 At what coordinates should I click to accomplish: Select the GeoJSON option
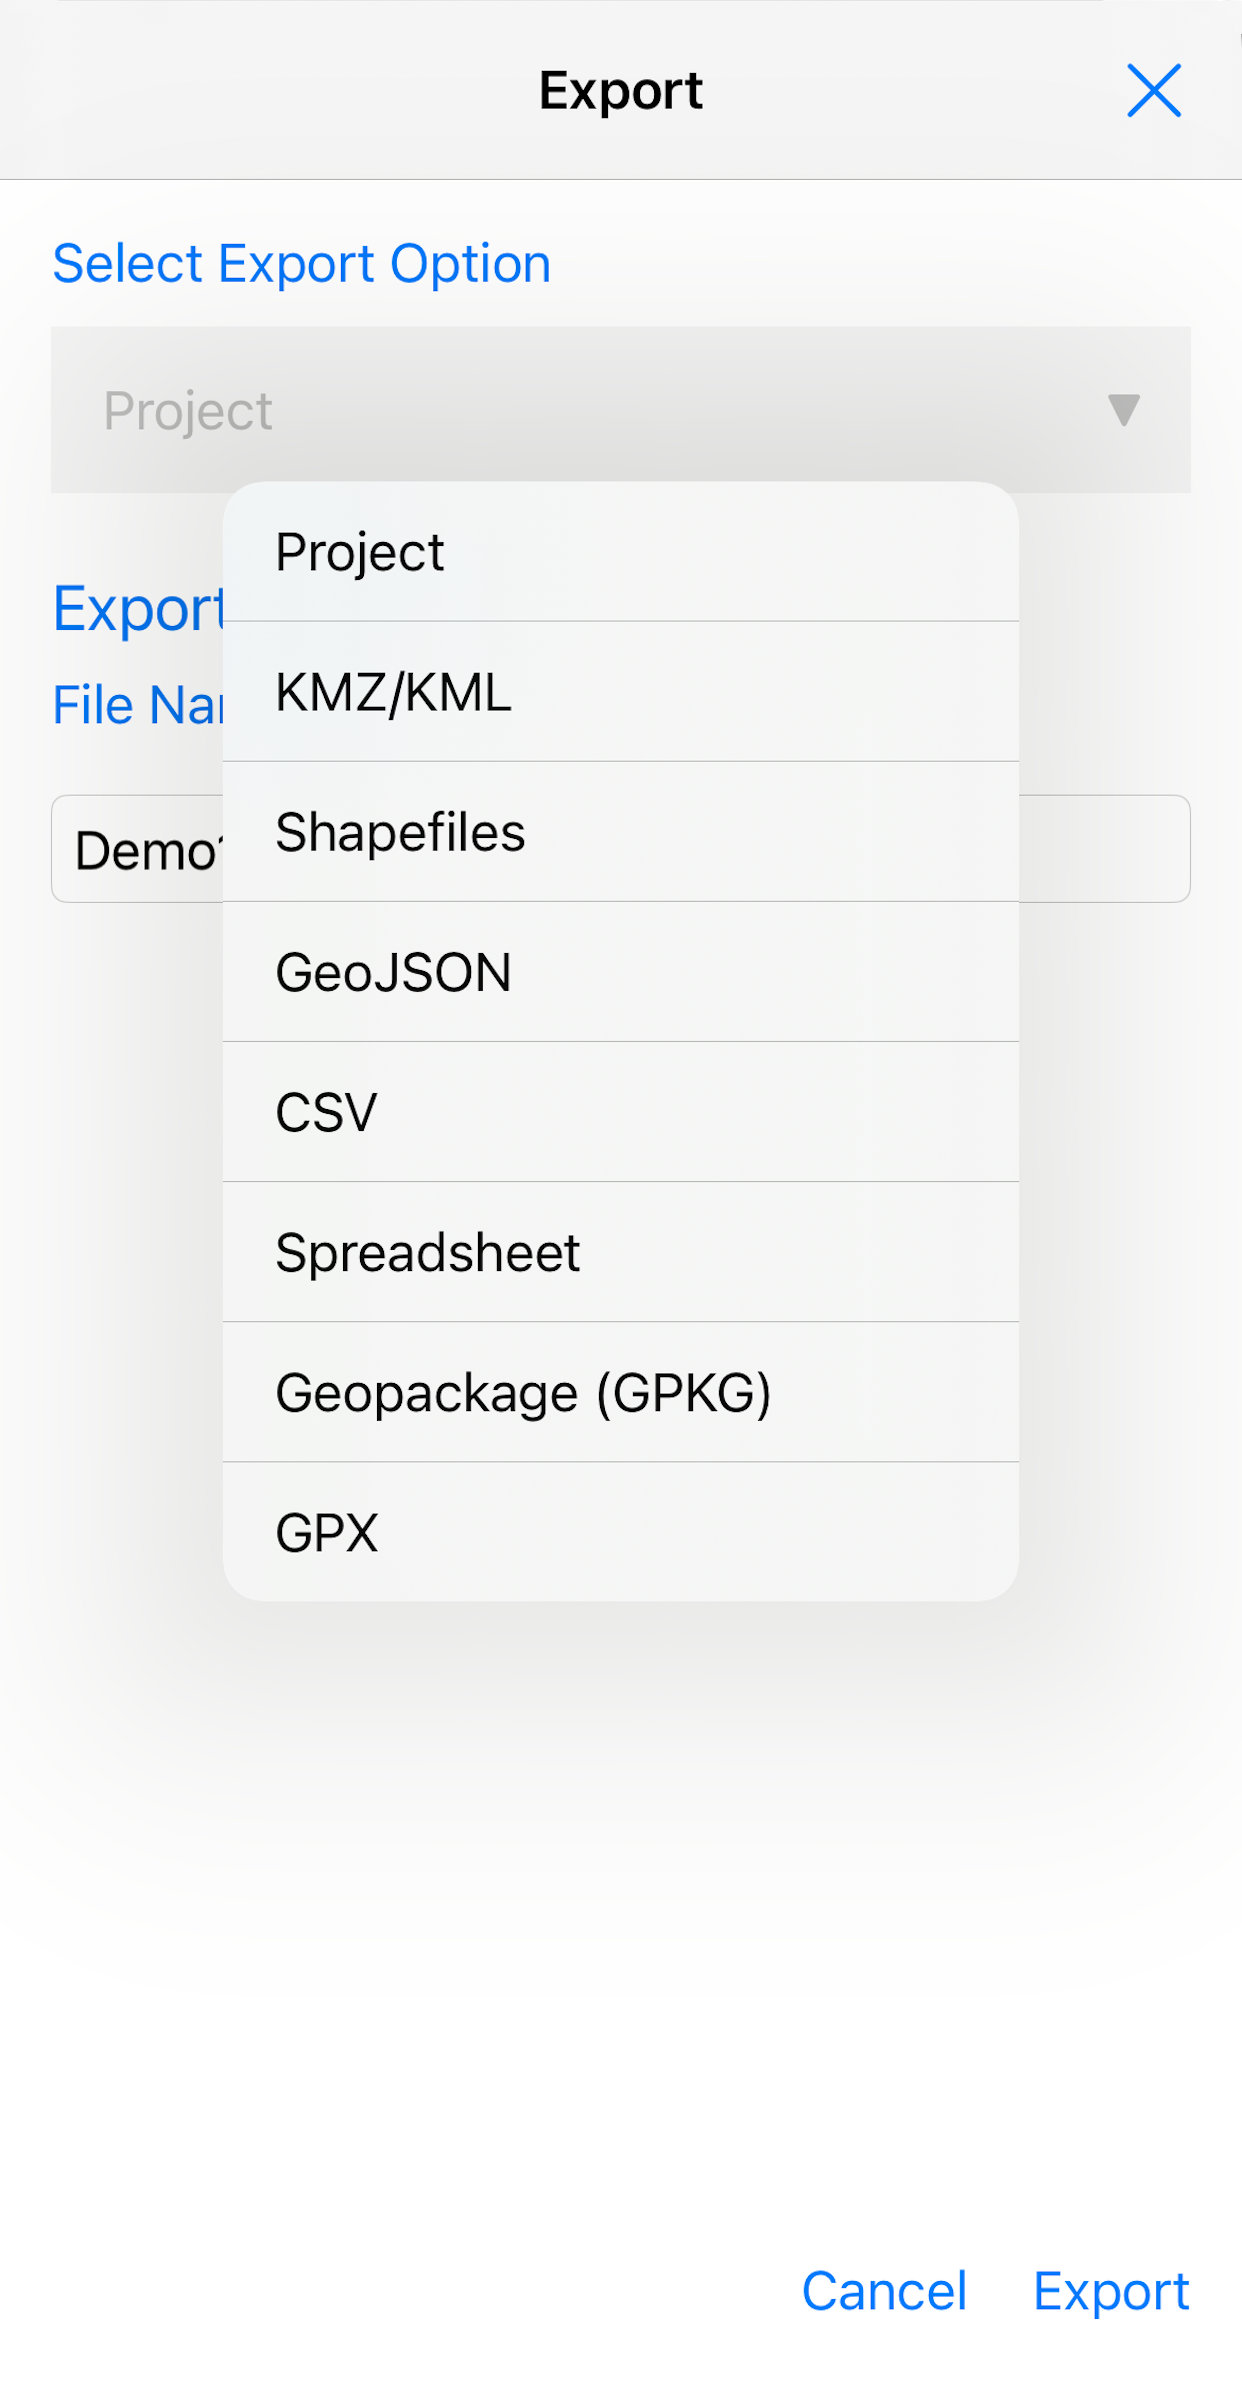click(x=620, y=972)
